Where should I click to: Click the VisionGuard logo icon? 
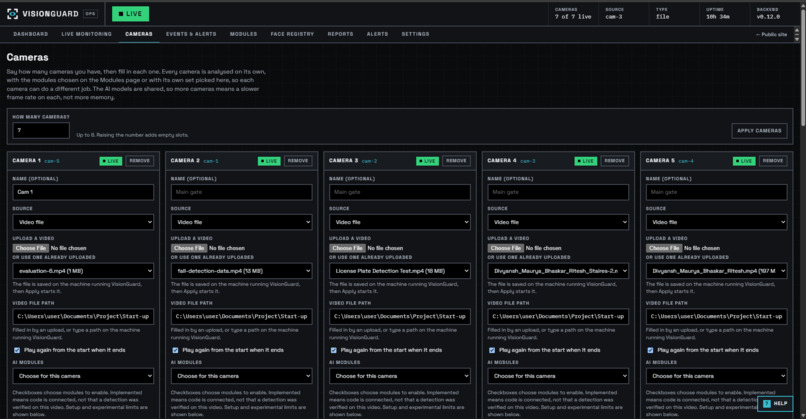12,14
